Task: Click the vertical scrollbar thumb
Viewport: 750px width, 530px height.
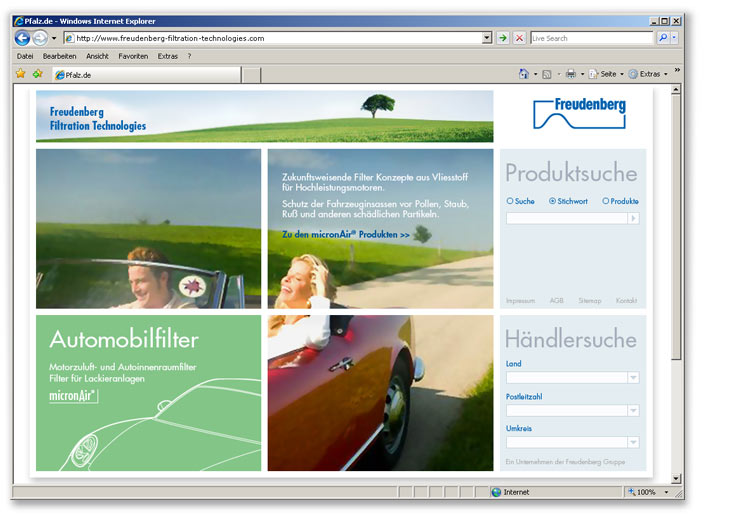Action: (x=675, y=227)
